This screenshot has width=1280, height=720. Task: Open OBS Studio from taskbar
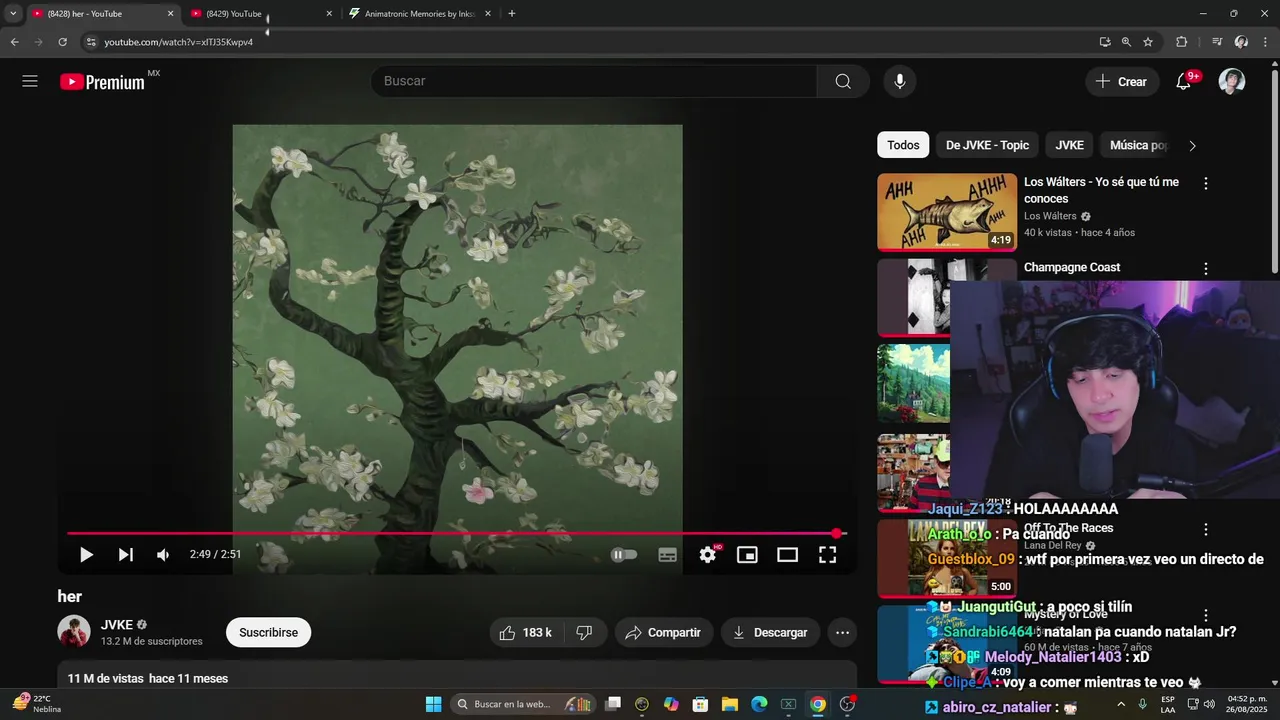[x=847, y=704]
